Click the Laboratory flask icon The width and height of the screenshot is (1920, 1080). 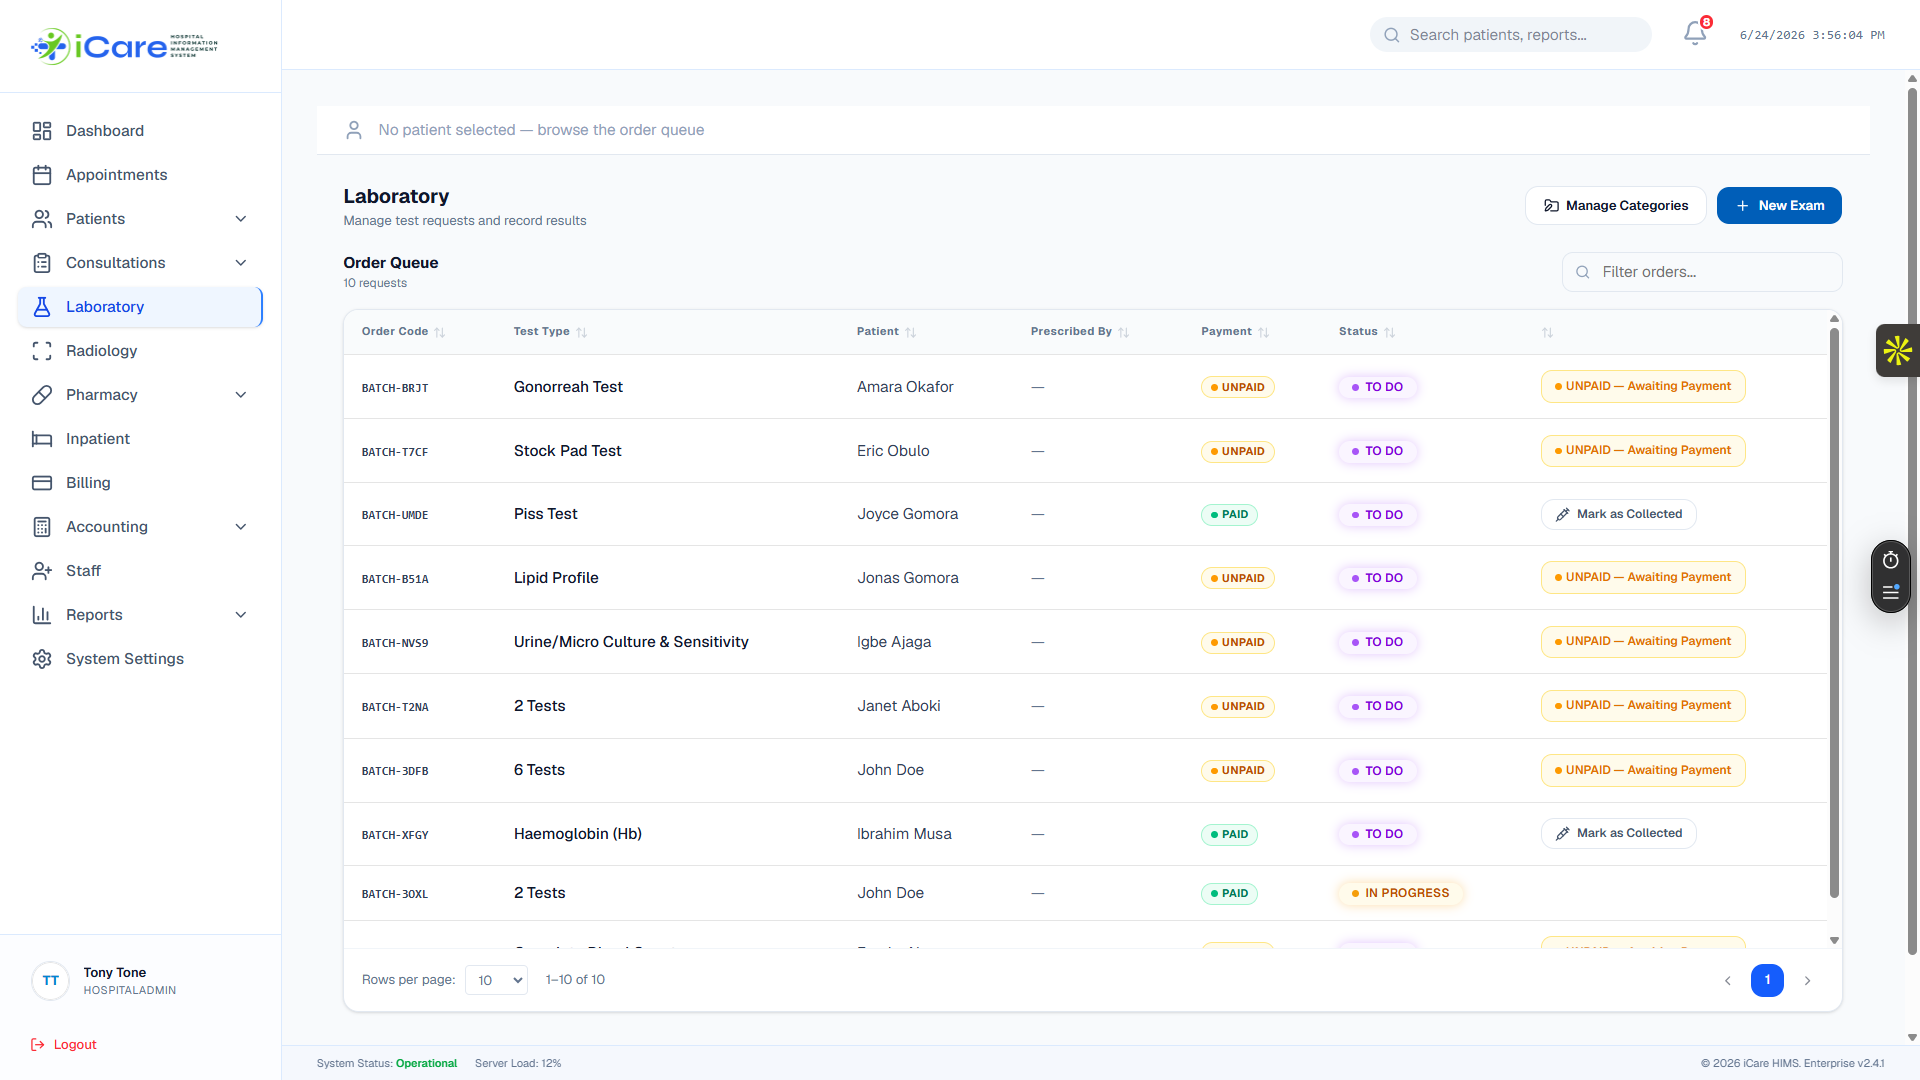42,307
